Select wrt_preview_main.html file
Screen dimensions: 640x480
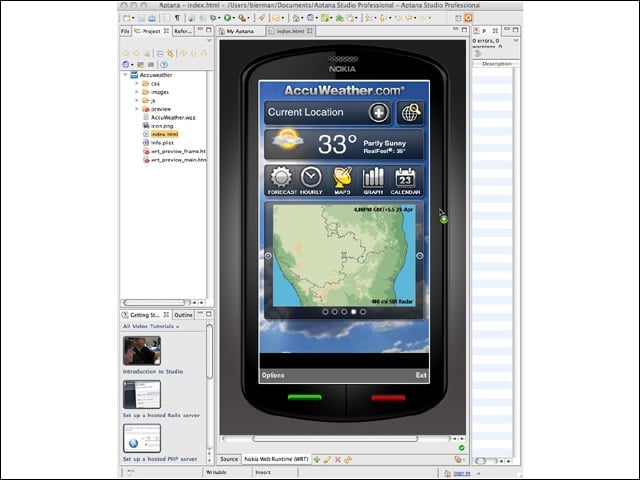(x=174, y=160)
